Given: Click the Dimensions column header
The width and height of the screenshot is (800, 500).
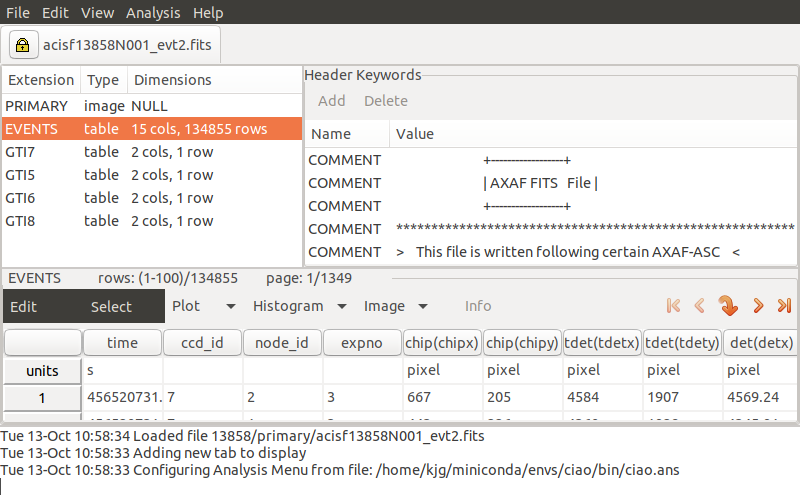Looking at the screenshot, I should [172, 80].
